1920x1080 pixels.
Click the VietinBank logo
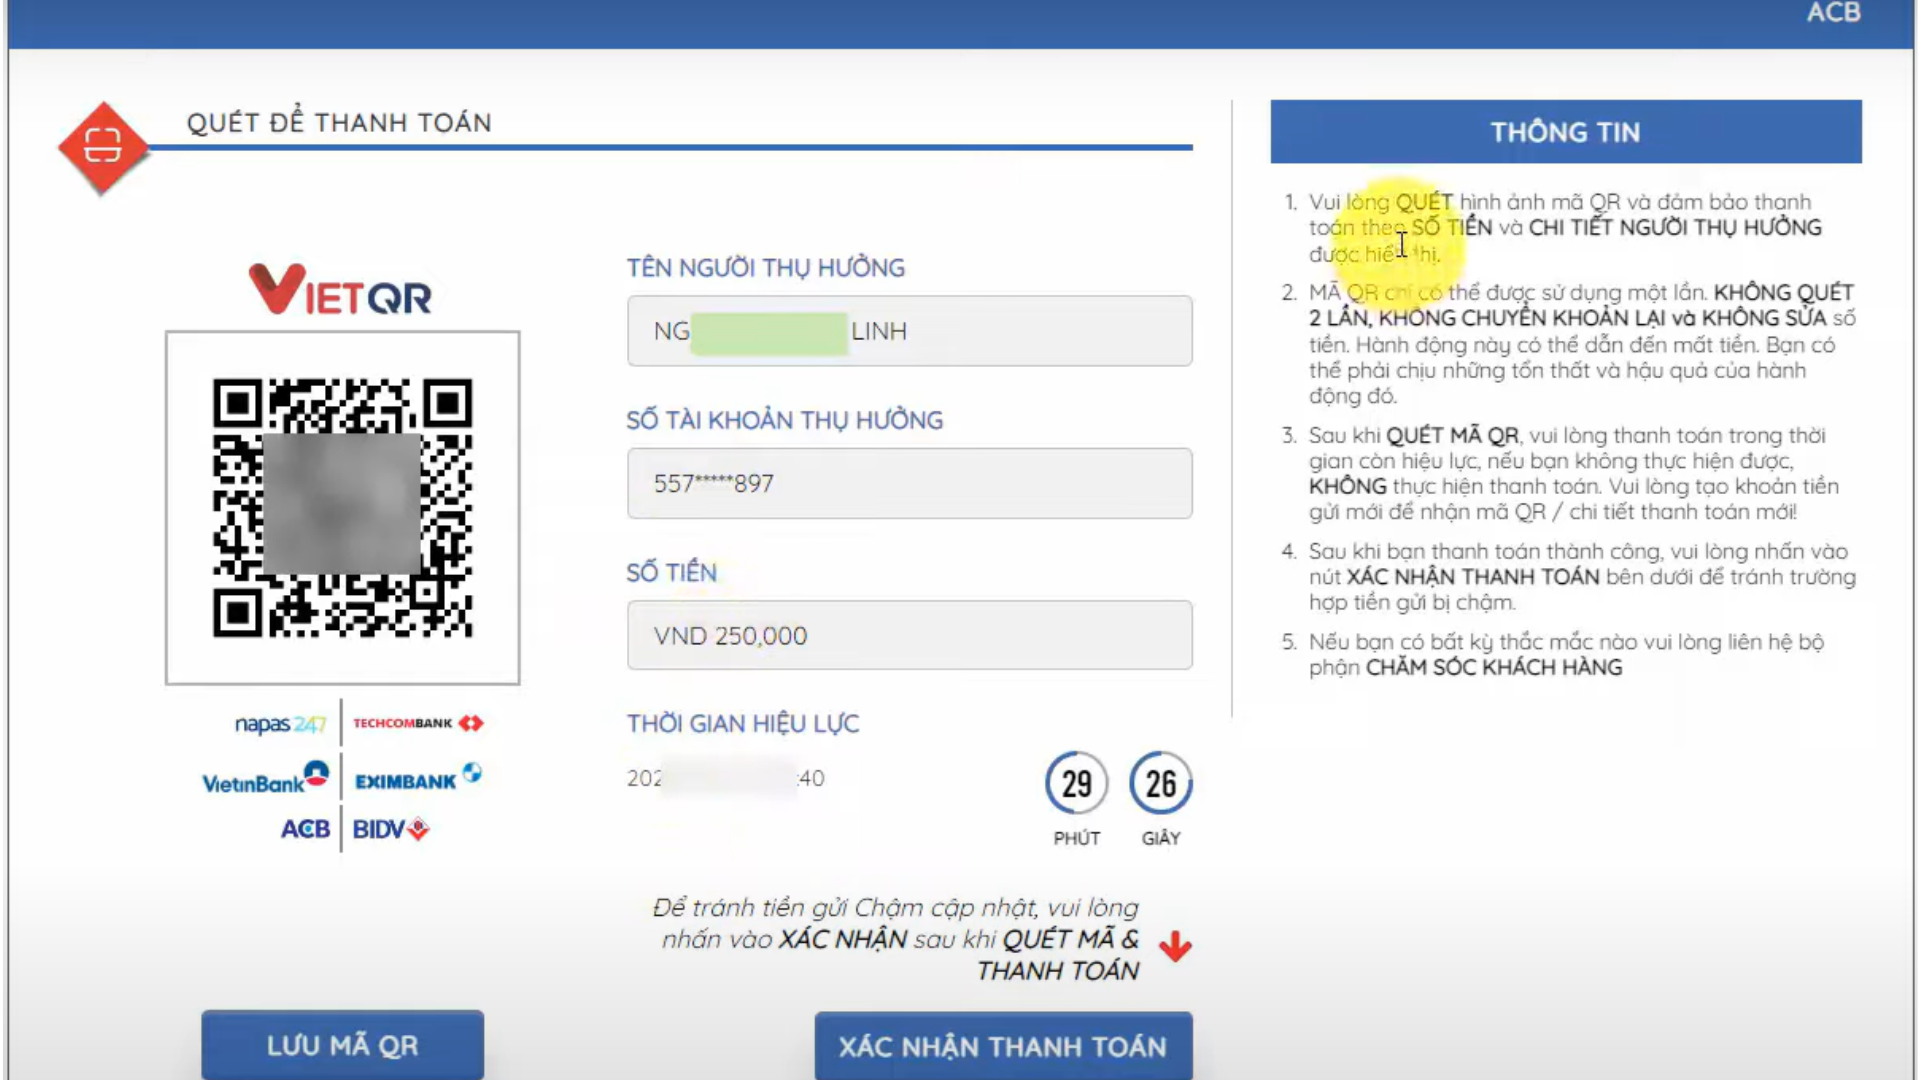(266, 777)
